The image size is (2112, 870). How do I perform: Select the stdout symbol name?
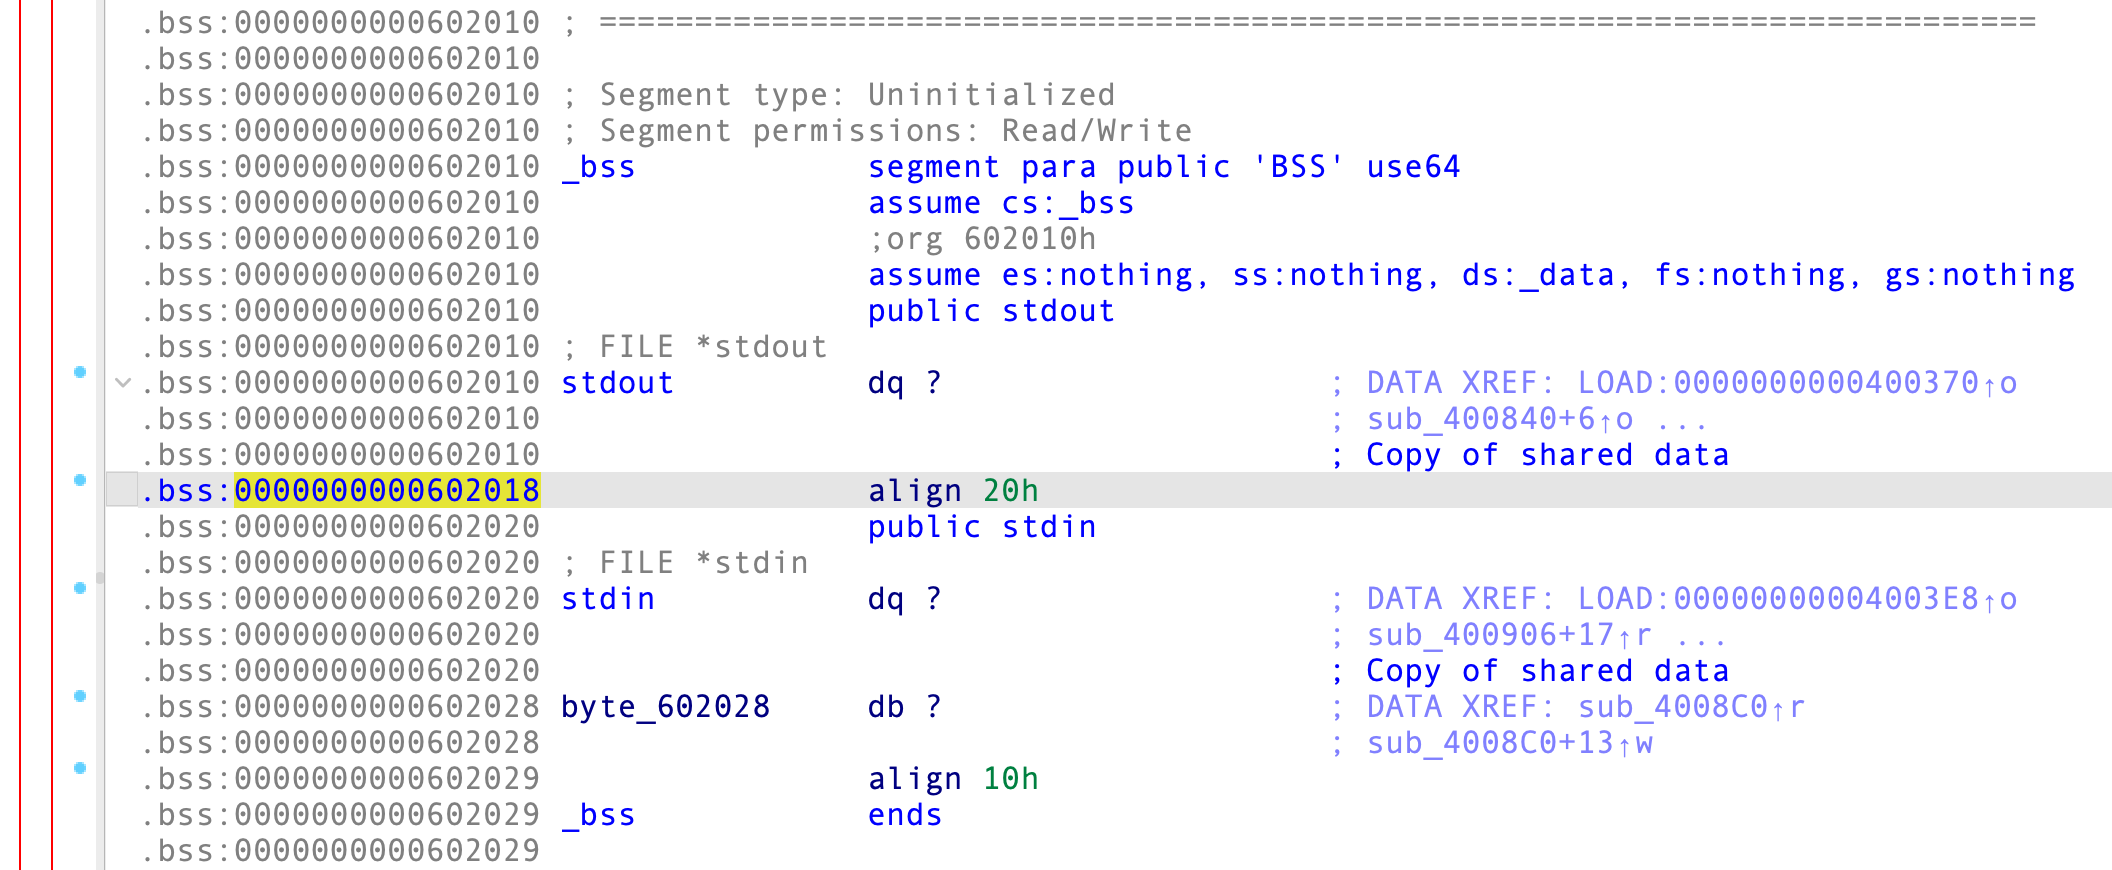click(x=617, y=383)
